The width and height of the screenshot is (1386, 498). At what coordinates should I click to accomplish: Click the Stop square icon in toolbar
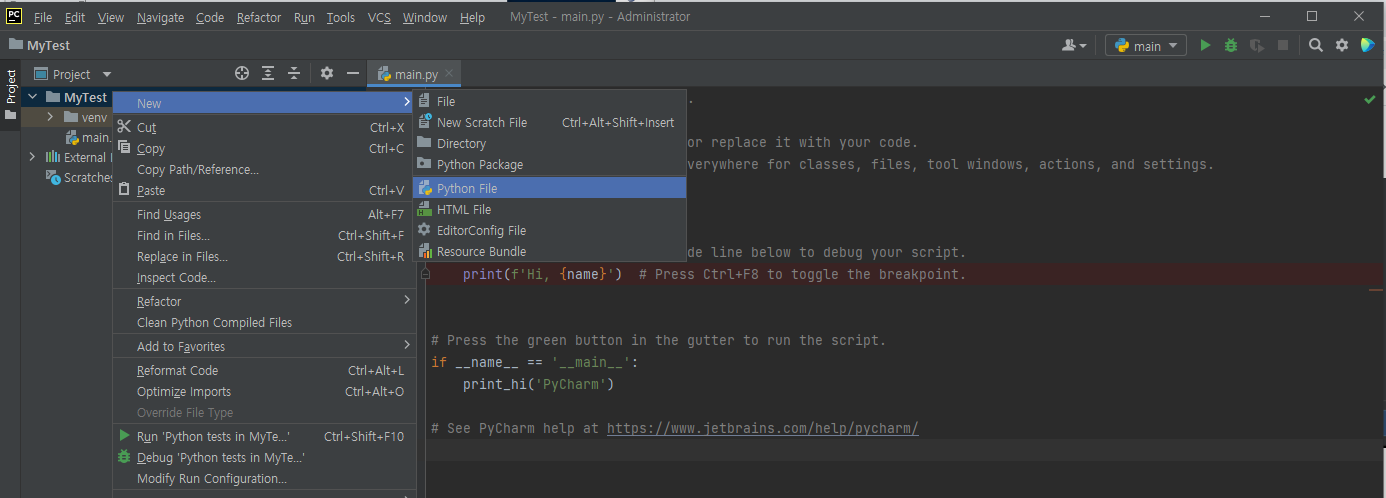point(1283,45)
